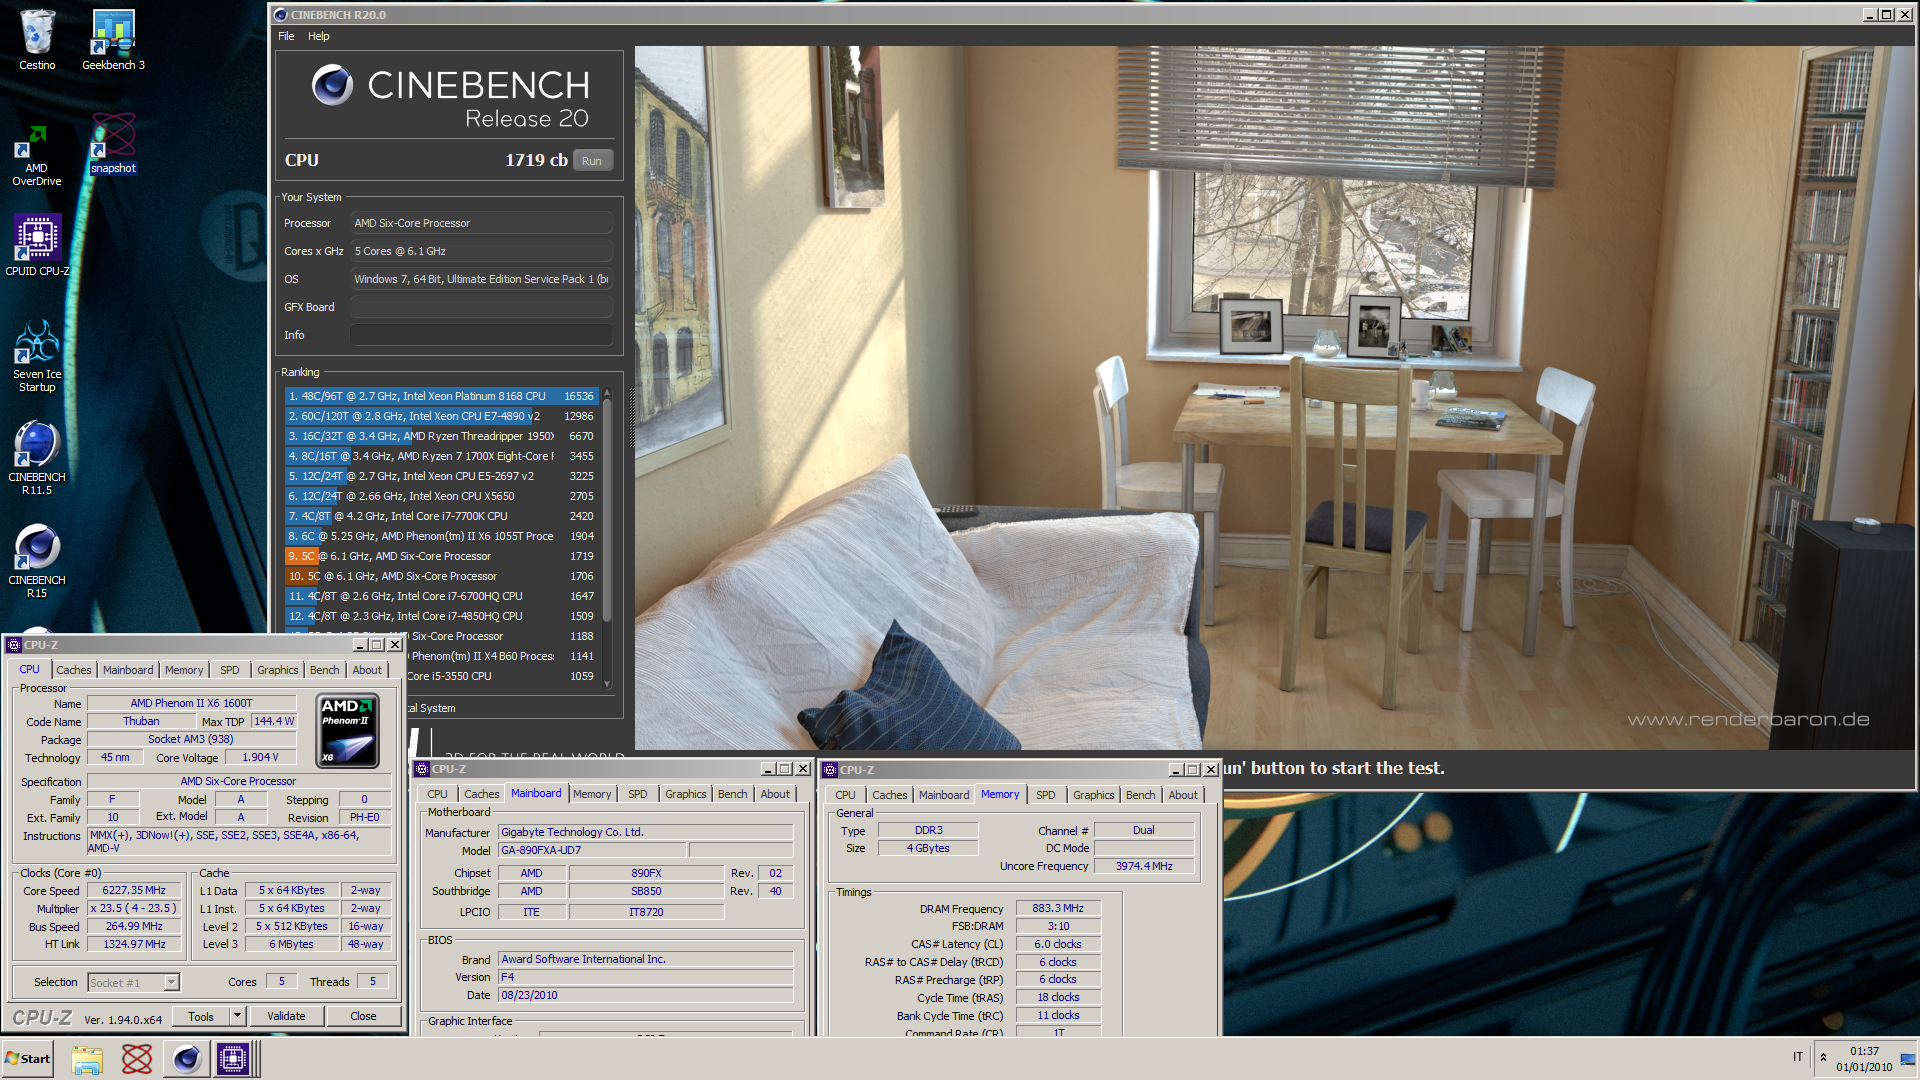The height and width of the screenshot is (1080, 1920).
Task: Open the file explorer taskbar icon
Action: point(87,1059)
